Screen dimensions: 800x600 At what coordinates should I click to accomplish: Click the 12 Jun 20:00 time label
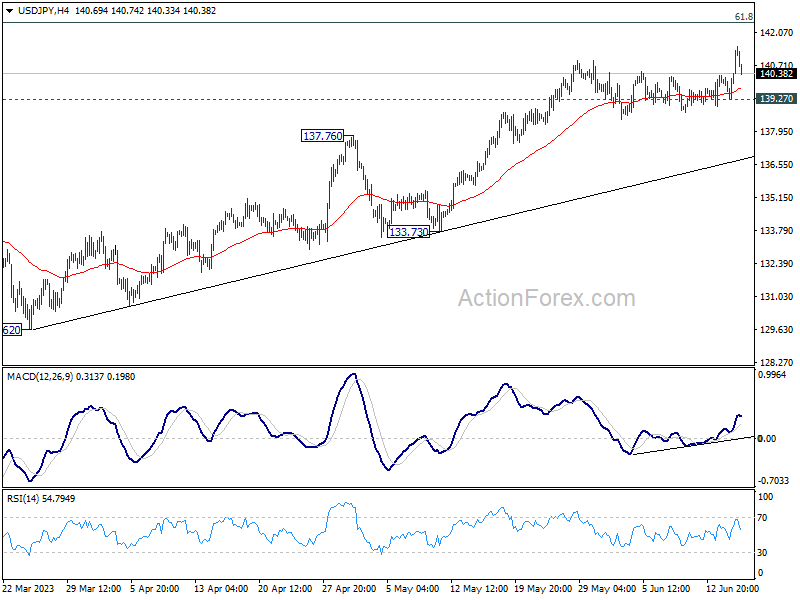tap(734, 589)
